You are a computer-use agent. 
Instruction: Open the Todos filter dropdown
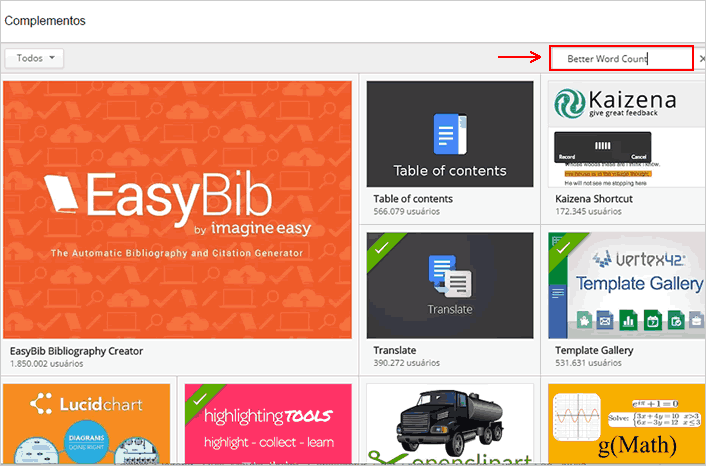(34, 58)
